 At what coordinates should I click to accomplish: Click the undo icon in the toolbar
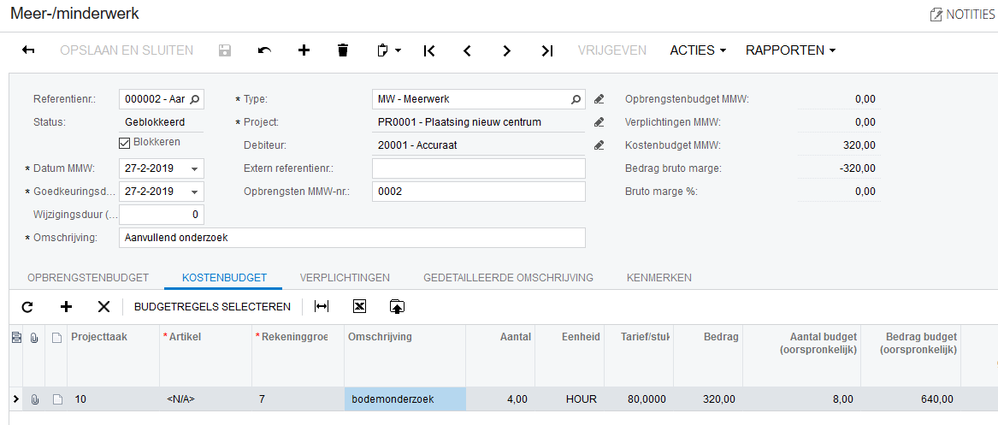pyautogui.click(x=264, y=50)
